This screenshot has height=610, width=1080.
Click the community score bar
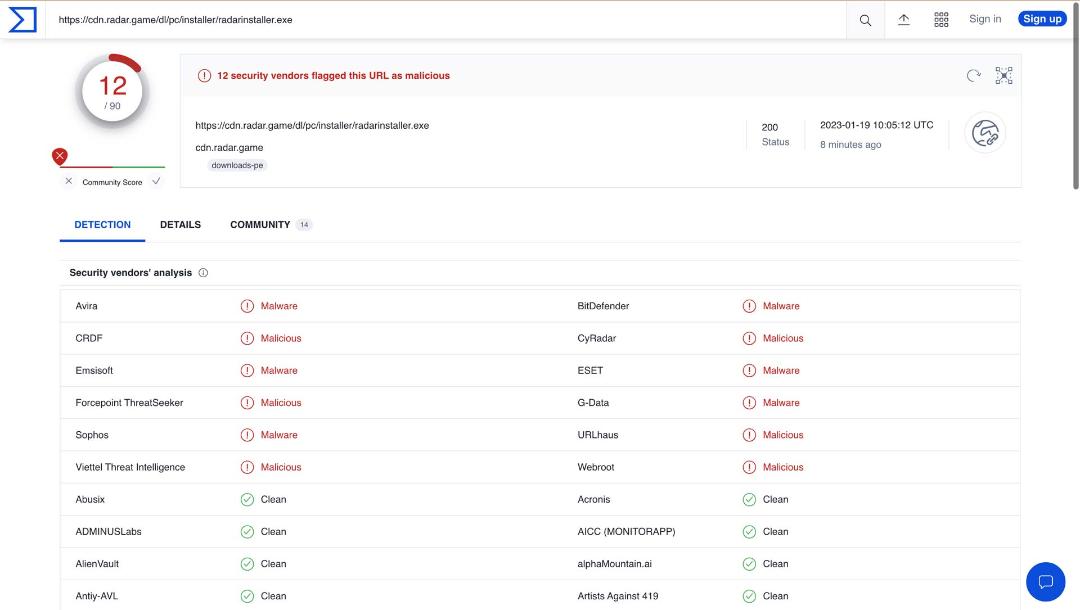(x=112, y=167)
